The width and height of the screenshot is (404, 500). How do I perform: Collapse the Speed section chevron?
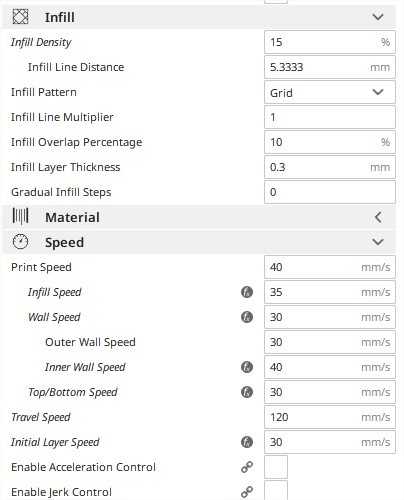point(378,242)
